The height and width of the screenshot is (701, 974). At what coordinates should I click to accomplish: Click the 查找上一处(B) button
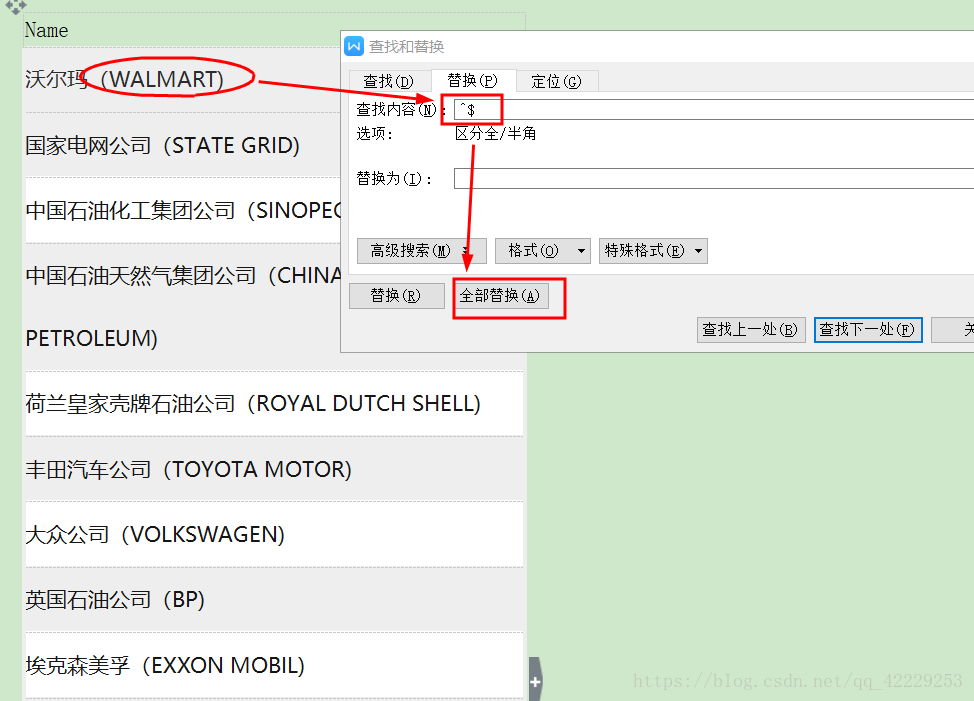(x=751, y=330)
